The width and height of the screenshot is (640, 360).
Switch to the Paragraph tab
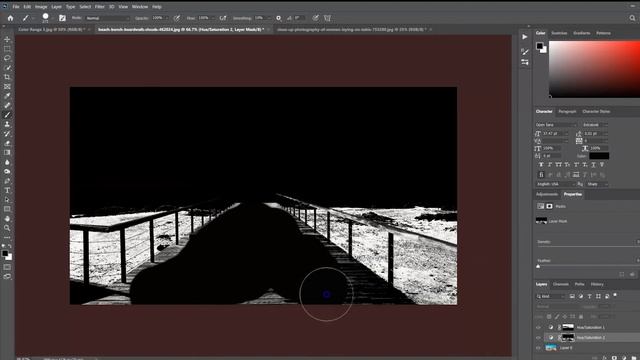(567, 111)
